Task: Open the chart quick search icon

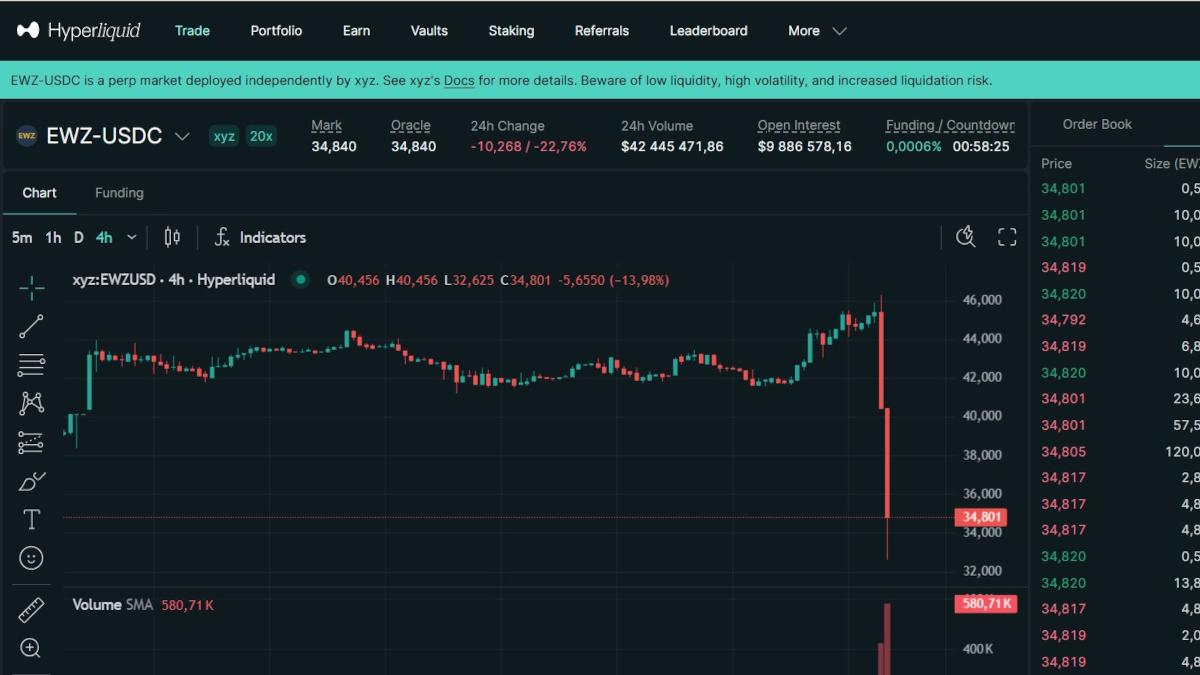Action: (965, 237)
